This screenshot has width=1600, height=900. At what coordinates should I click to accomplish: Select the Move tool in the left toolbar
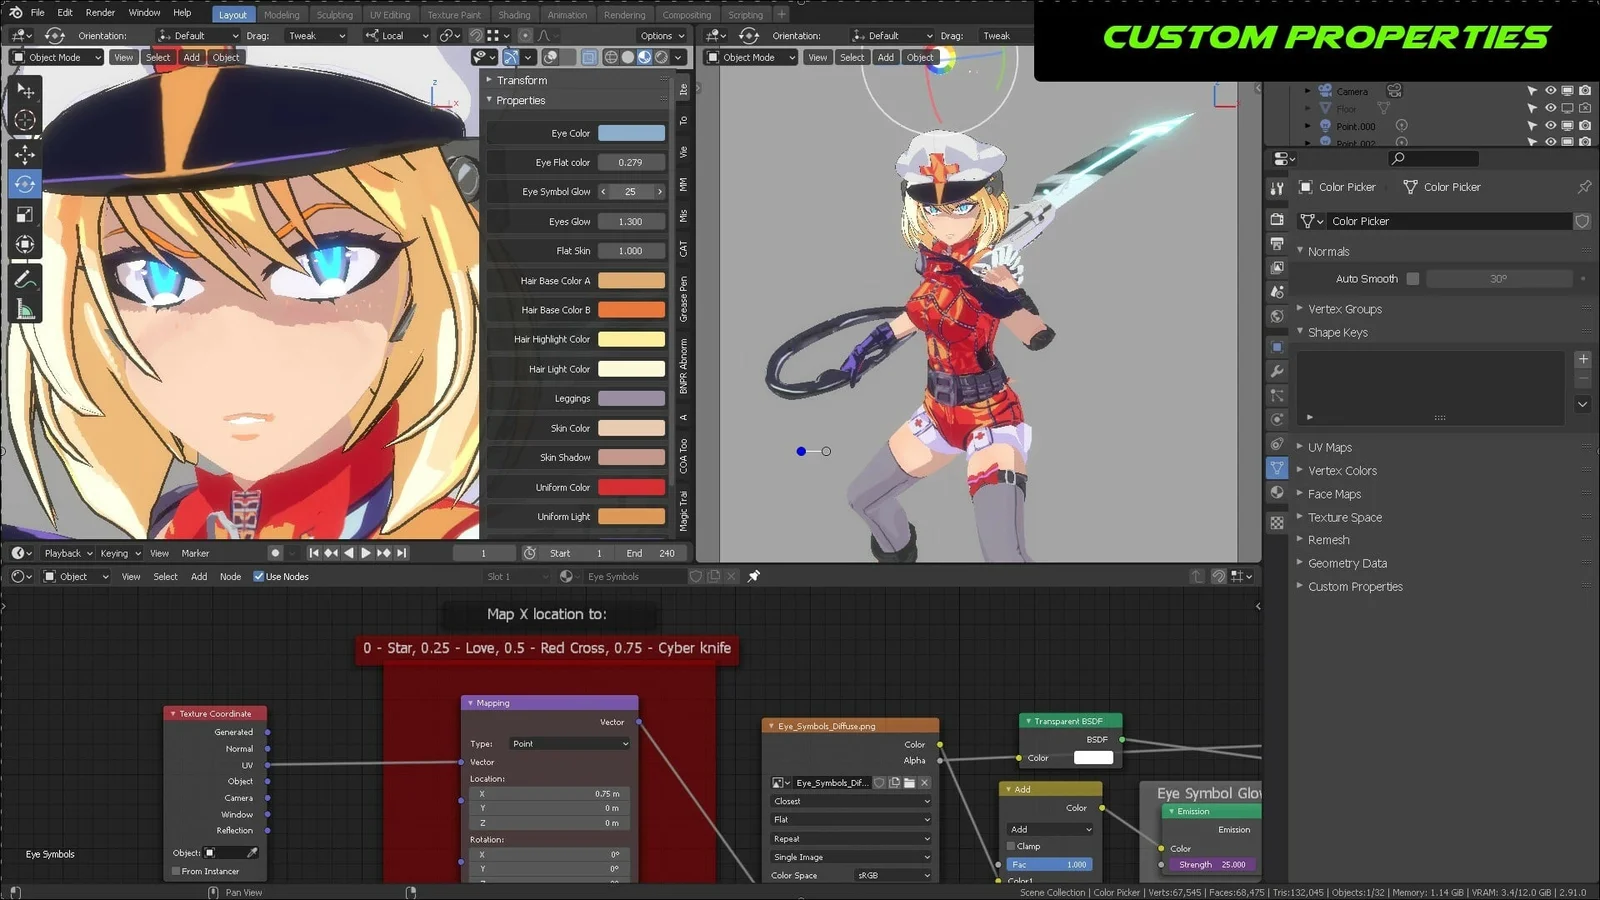25,154
